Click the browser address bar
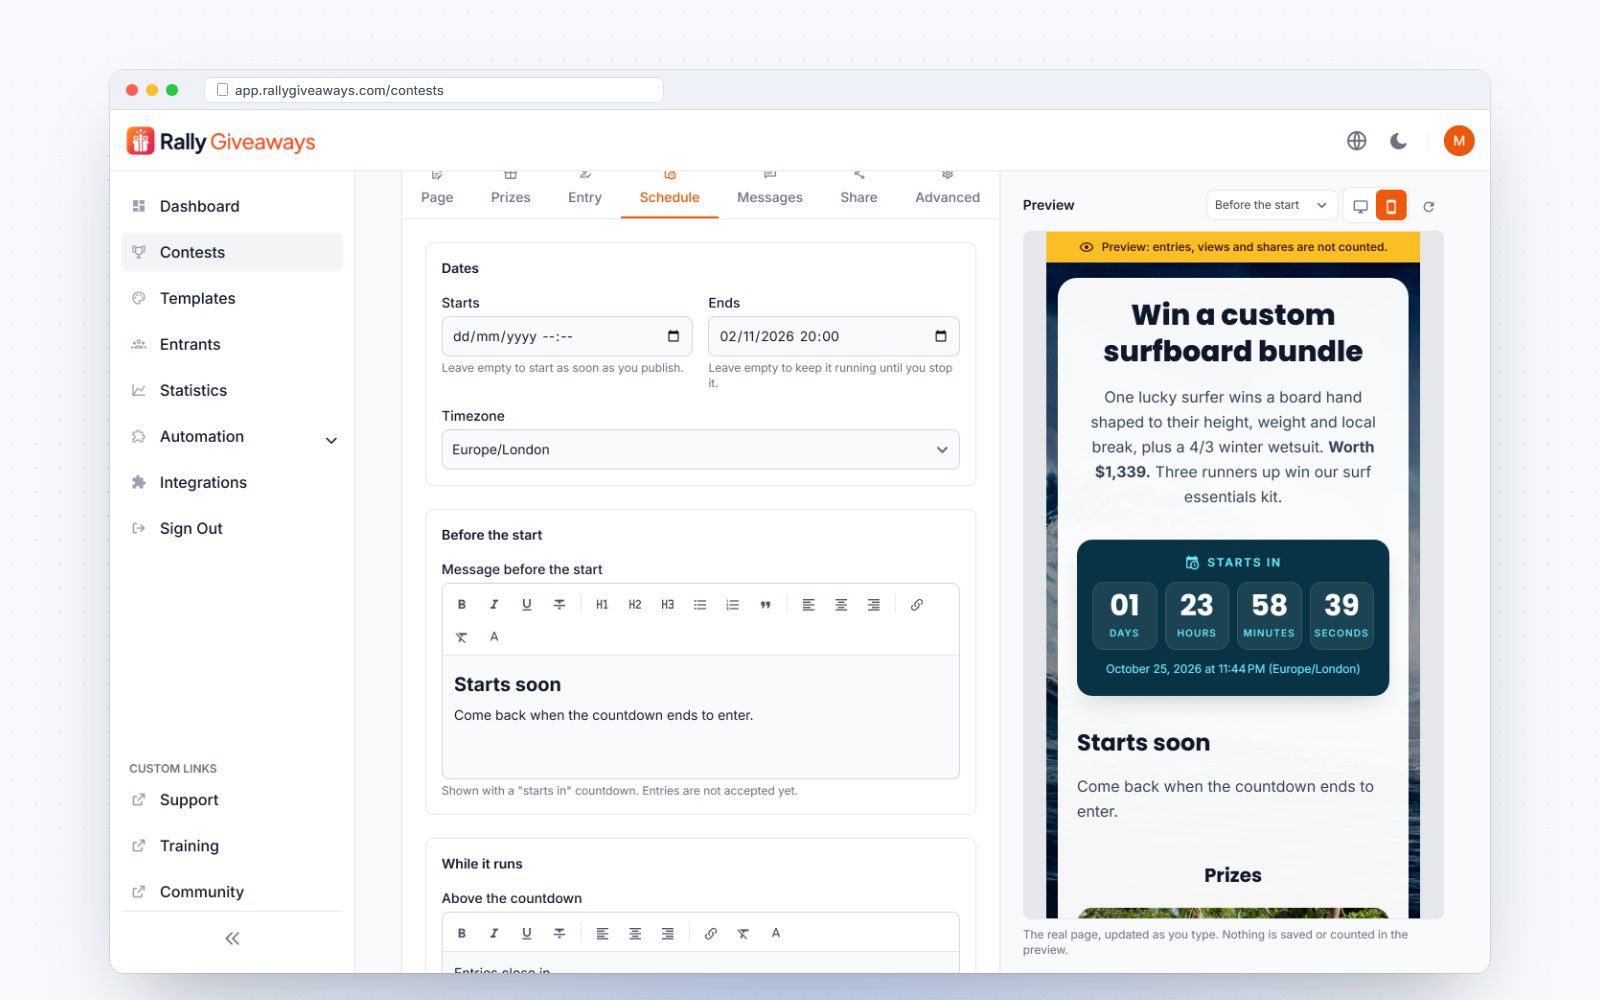This screenshot has height=1000, width=1600. tap(434, 90)
